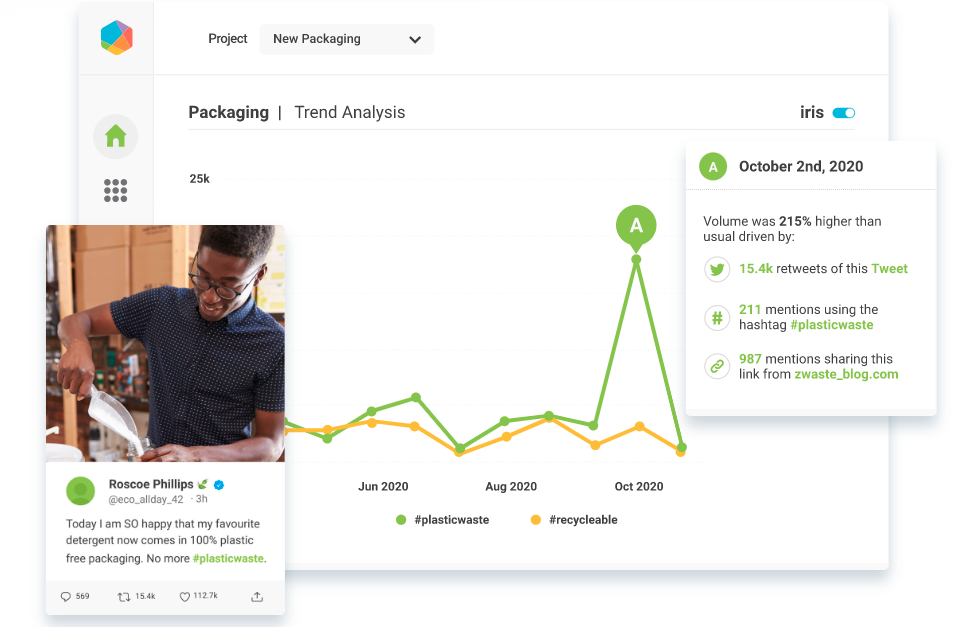Select the chain link icon for shared links

(x=716, y=366)
